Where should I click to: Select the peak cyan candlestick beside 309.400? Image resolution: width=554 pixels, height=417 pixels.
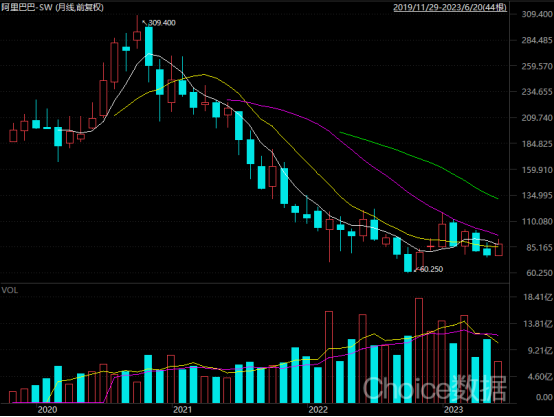click(149, 46)
